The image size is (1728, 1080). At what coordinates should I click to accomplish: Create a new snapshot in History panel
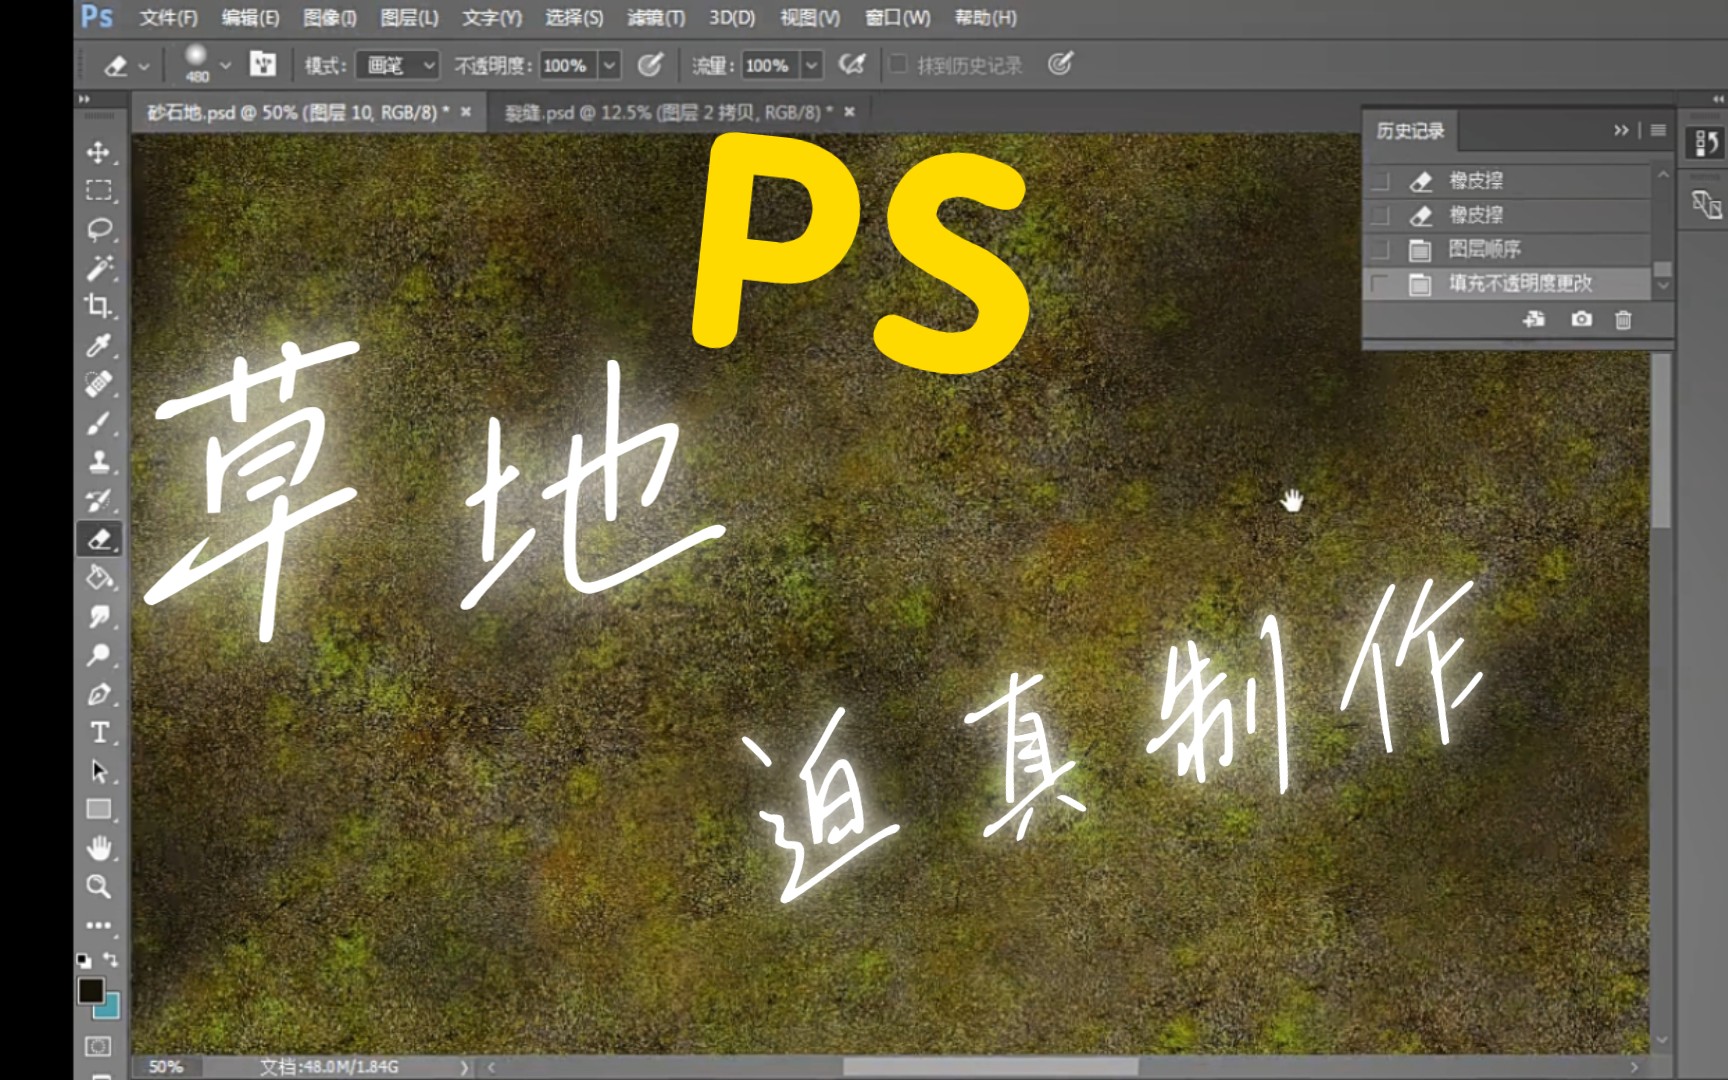1580,320
